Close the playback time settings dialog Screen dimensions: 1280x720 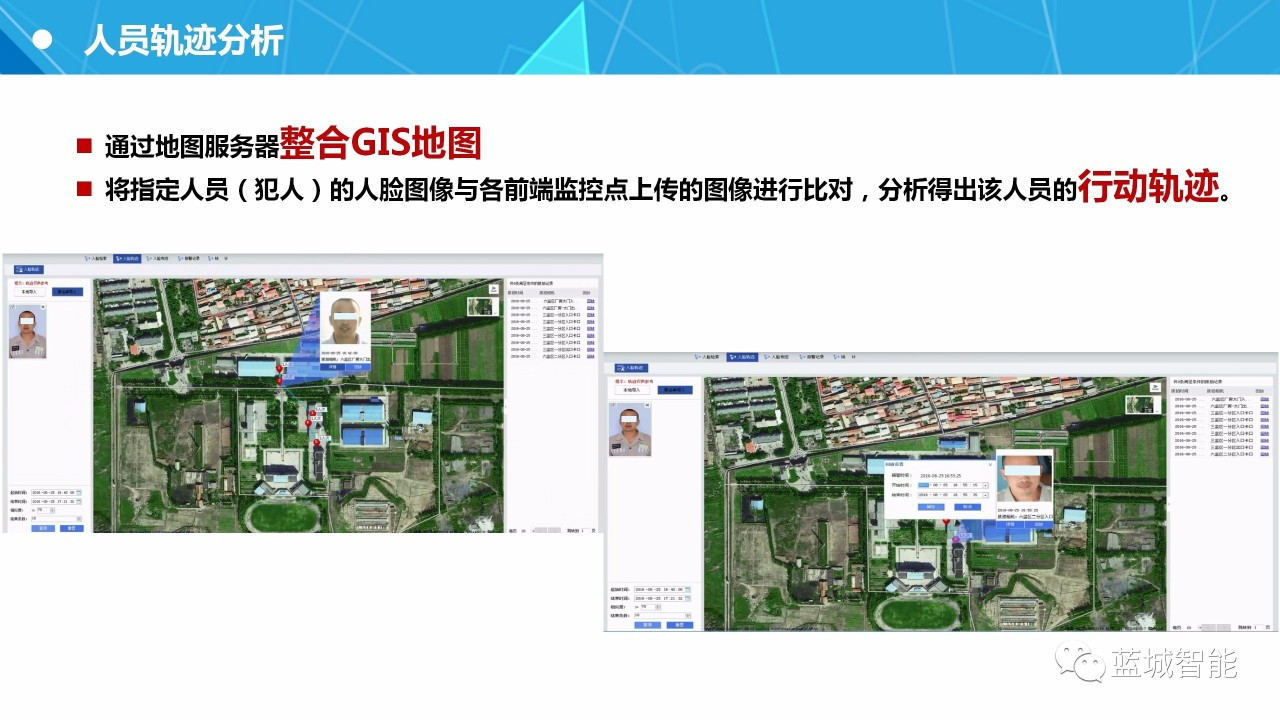(991, 465)
